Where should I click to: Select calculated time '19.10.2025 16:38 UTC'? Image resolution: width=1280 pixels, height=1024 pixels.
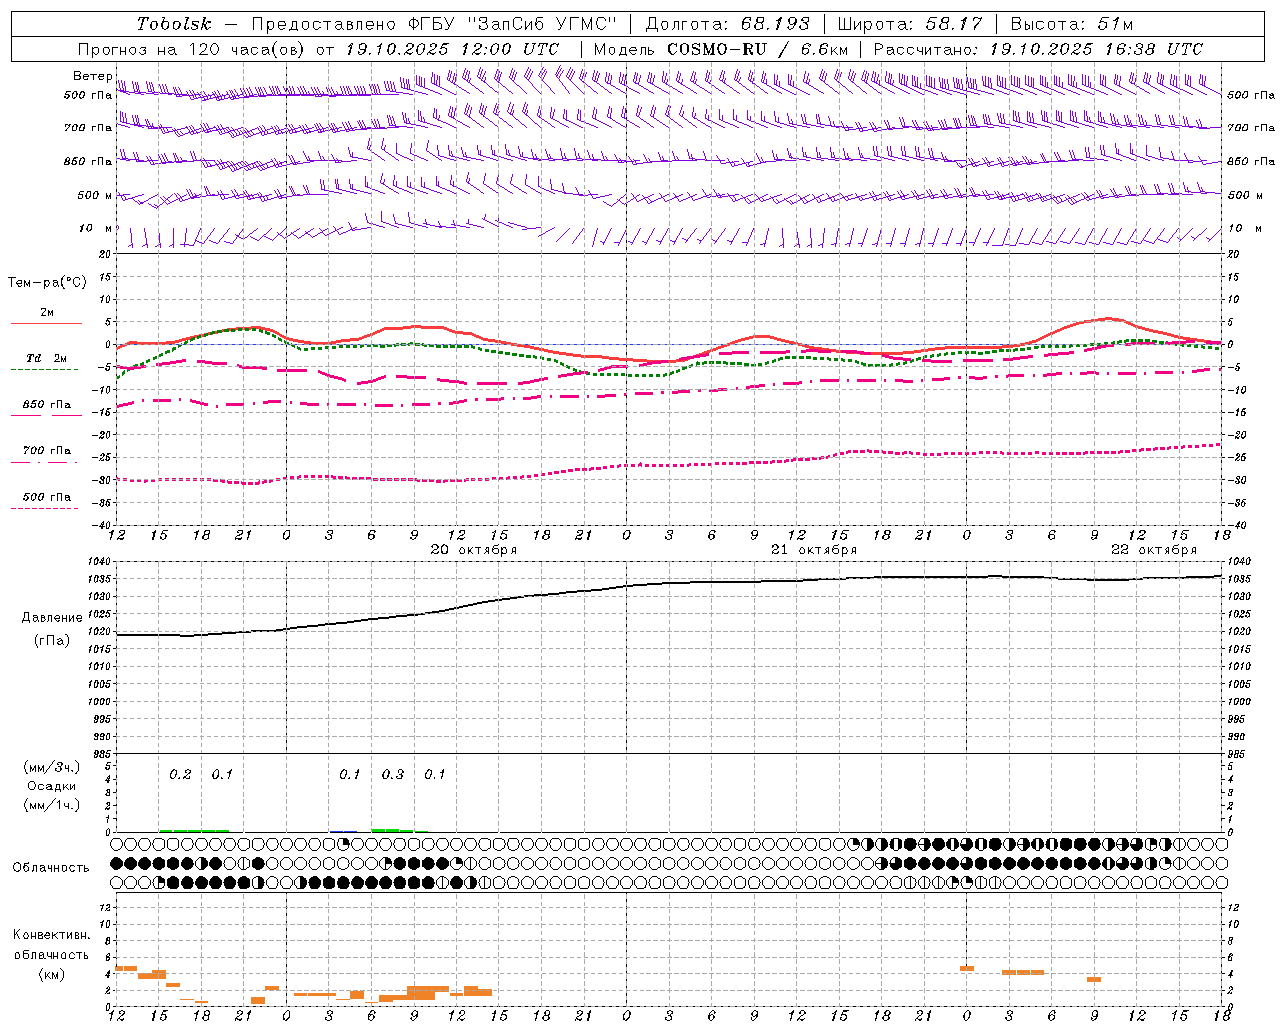tap(1096, 49)
